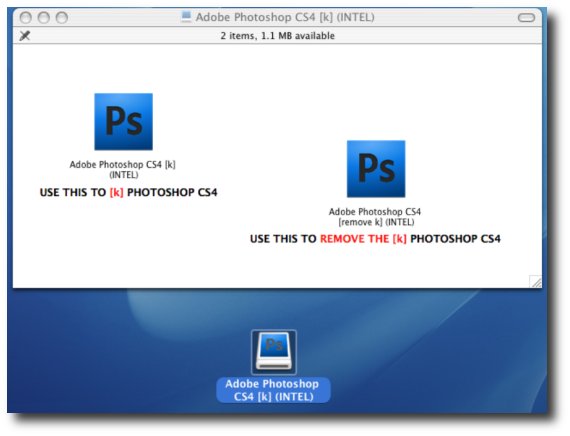Zoom the window using third title button
Screen dimensions: 570x436
(62, 17)
